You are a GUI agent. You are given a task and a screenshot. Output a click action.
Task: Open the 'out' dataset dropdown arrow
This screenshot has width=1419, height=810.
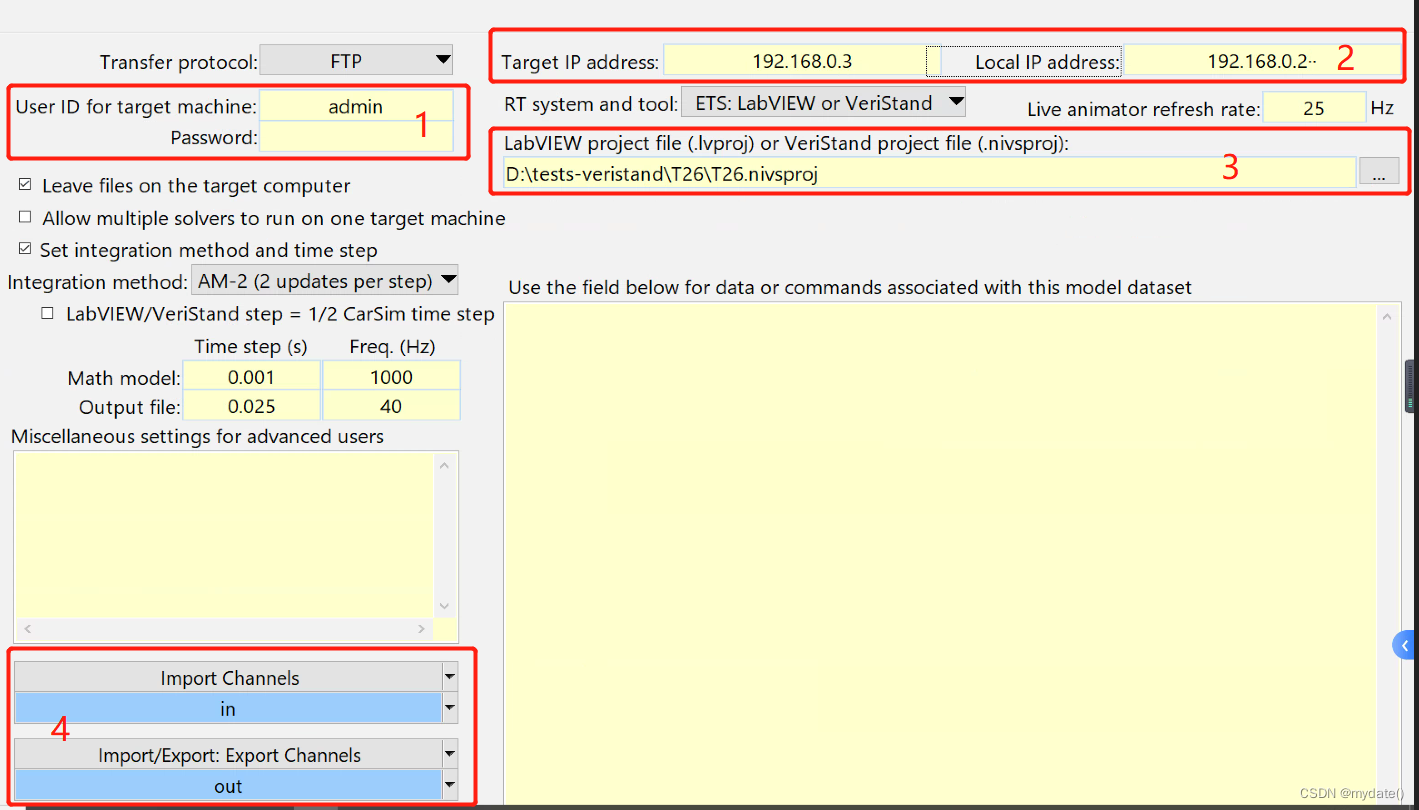pyautogui.click(x=450, y=785)
